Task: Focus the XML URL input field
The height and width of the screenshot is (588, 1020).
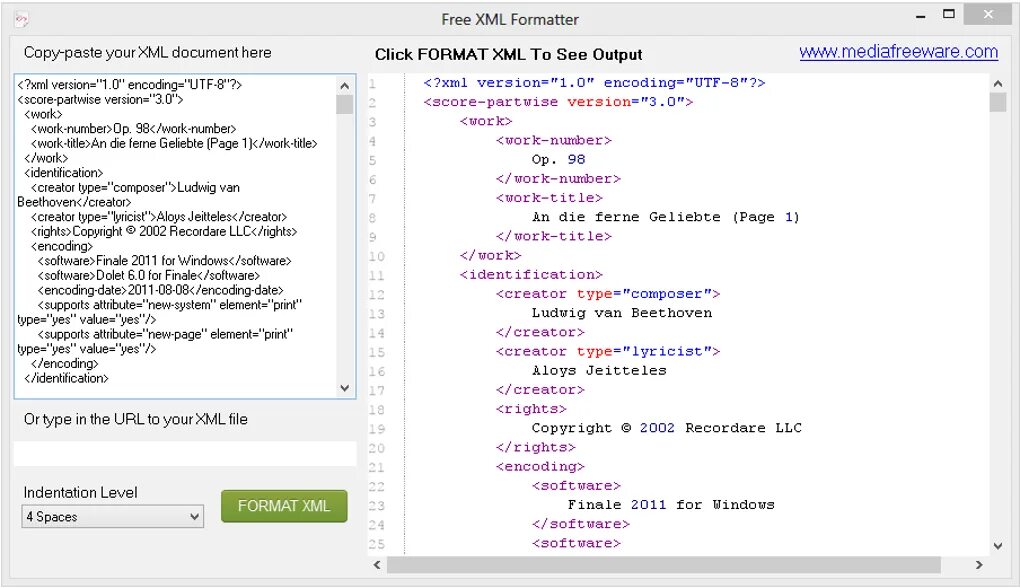Action: tap(185, 454)
